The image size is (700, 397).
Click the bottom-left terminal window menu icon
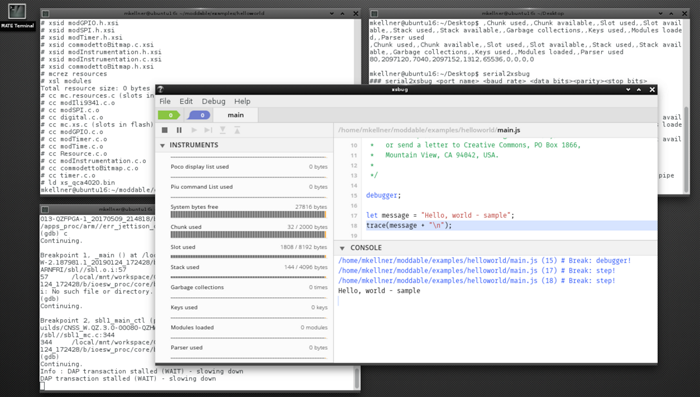click(x=45, y=209)
